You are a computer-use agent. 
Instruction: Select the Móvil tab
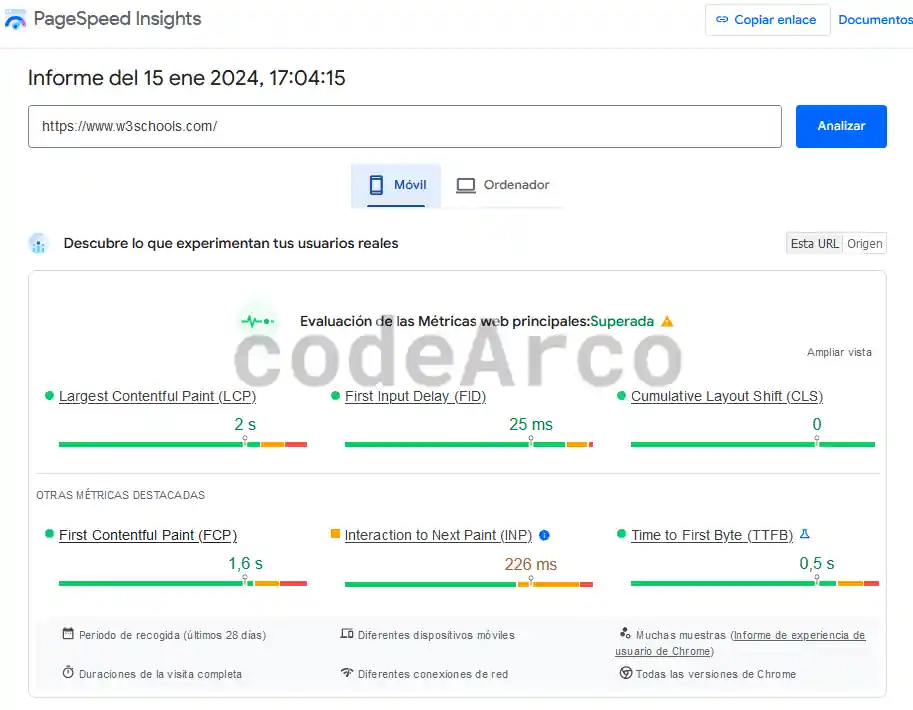click(396, 185)
